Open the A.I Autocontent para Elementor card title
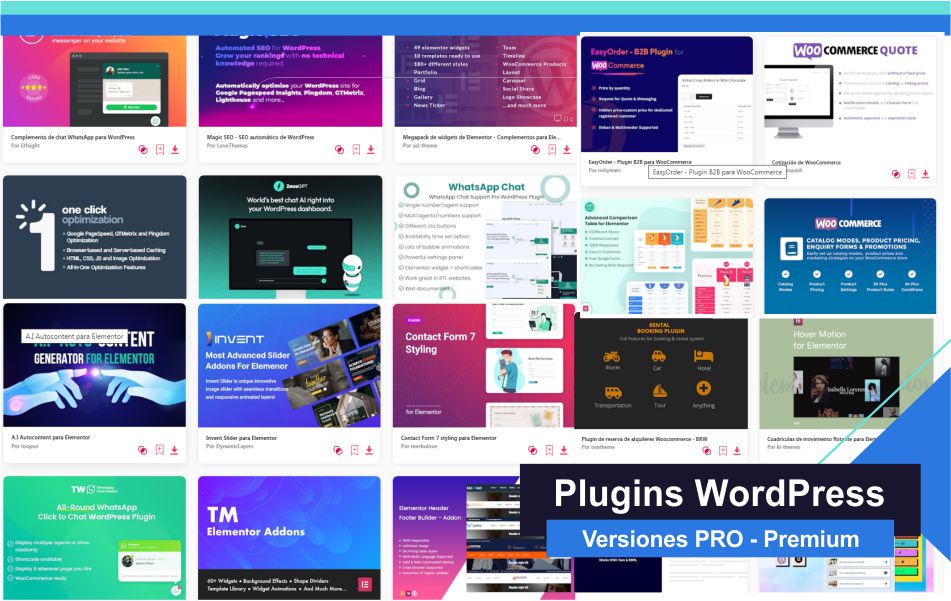The image size is (951, 601). 50,437
